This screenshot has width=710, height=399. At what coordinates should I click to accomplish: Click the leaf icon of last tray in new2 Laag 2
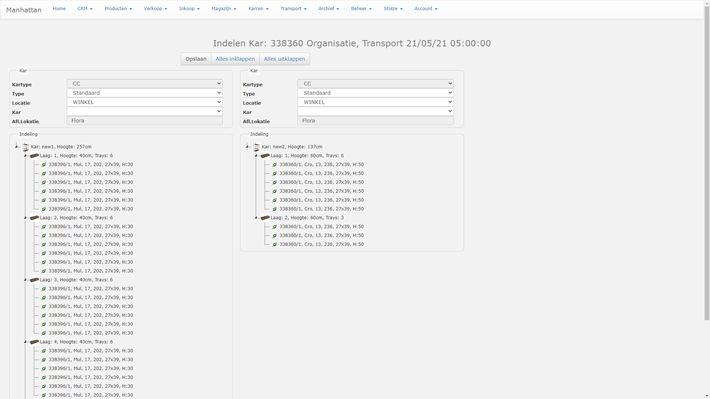pos(274,244)
